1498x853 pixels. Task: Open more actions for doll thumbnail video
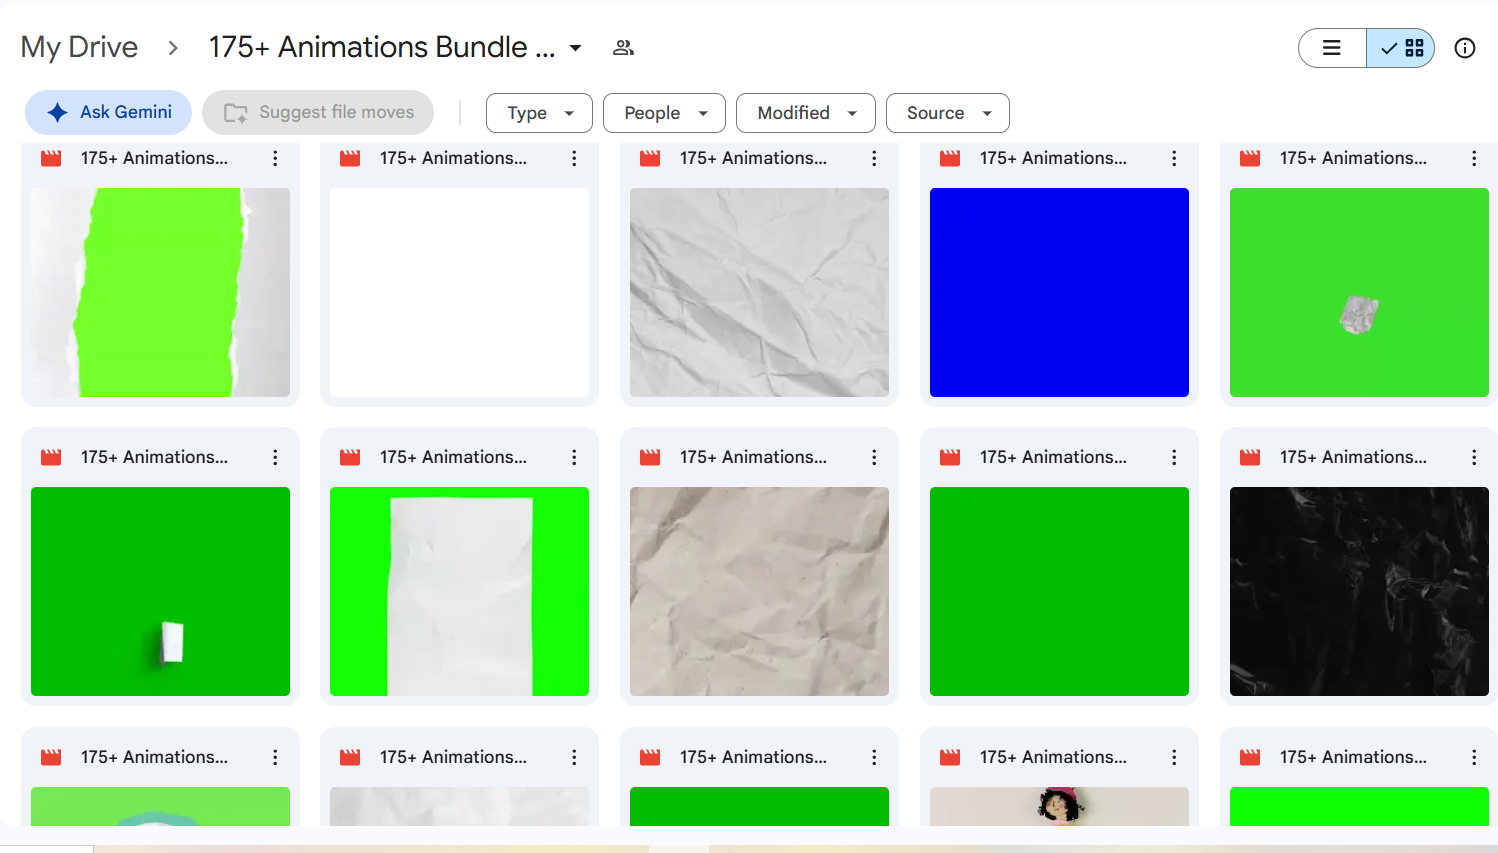(x=1174, y=757)
